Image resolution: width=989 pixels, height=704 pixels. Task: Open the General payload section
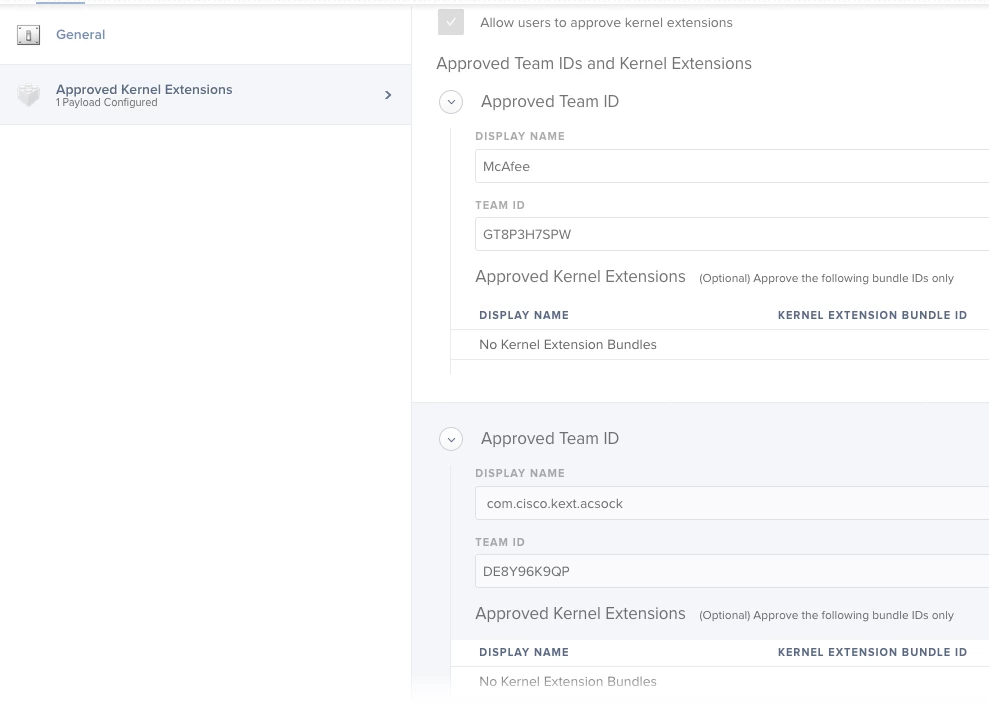coord(206,35)
